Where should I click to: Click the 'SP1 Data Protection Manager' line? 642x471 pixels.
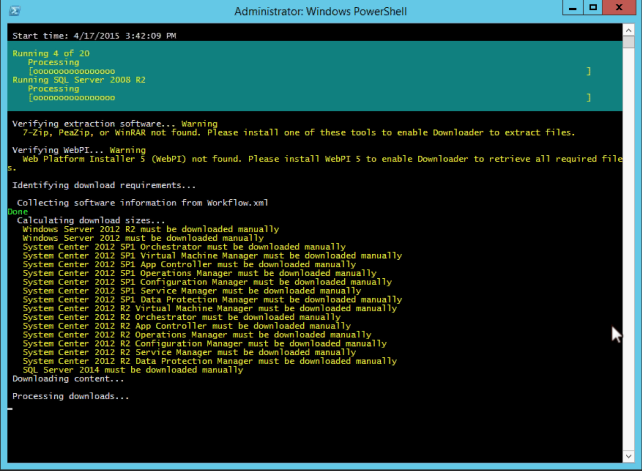212,300
